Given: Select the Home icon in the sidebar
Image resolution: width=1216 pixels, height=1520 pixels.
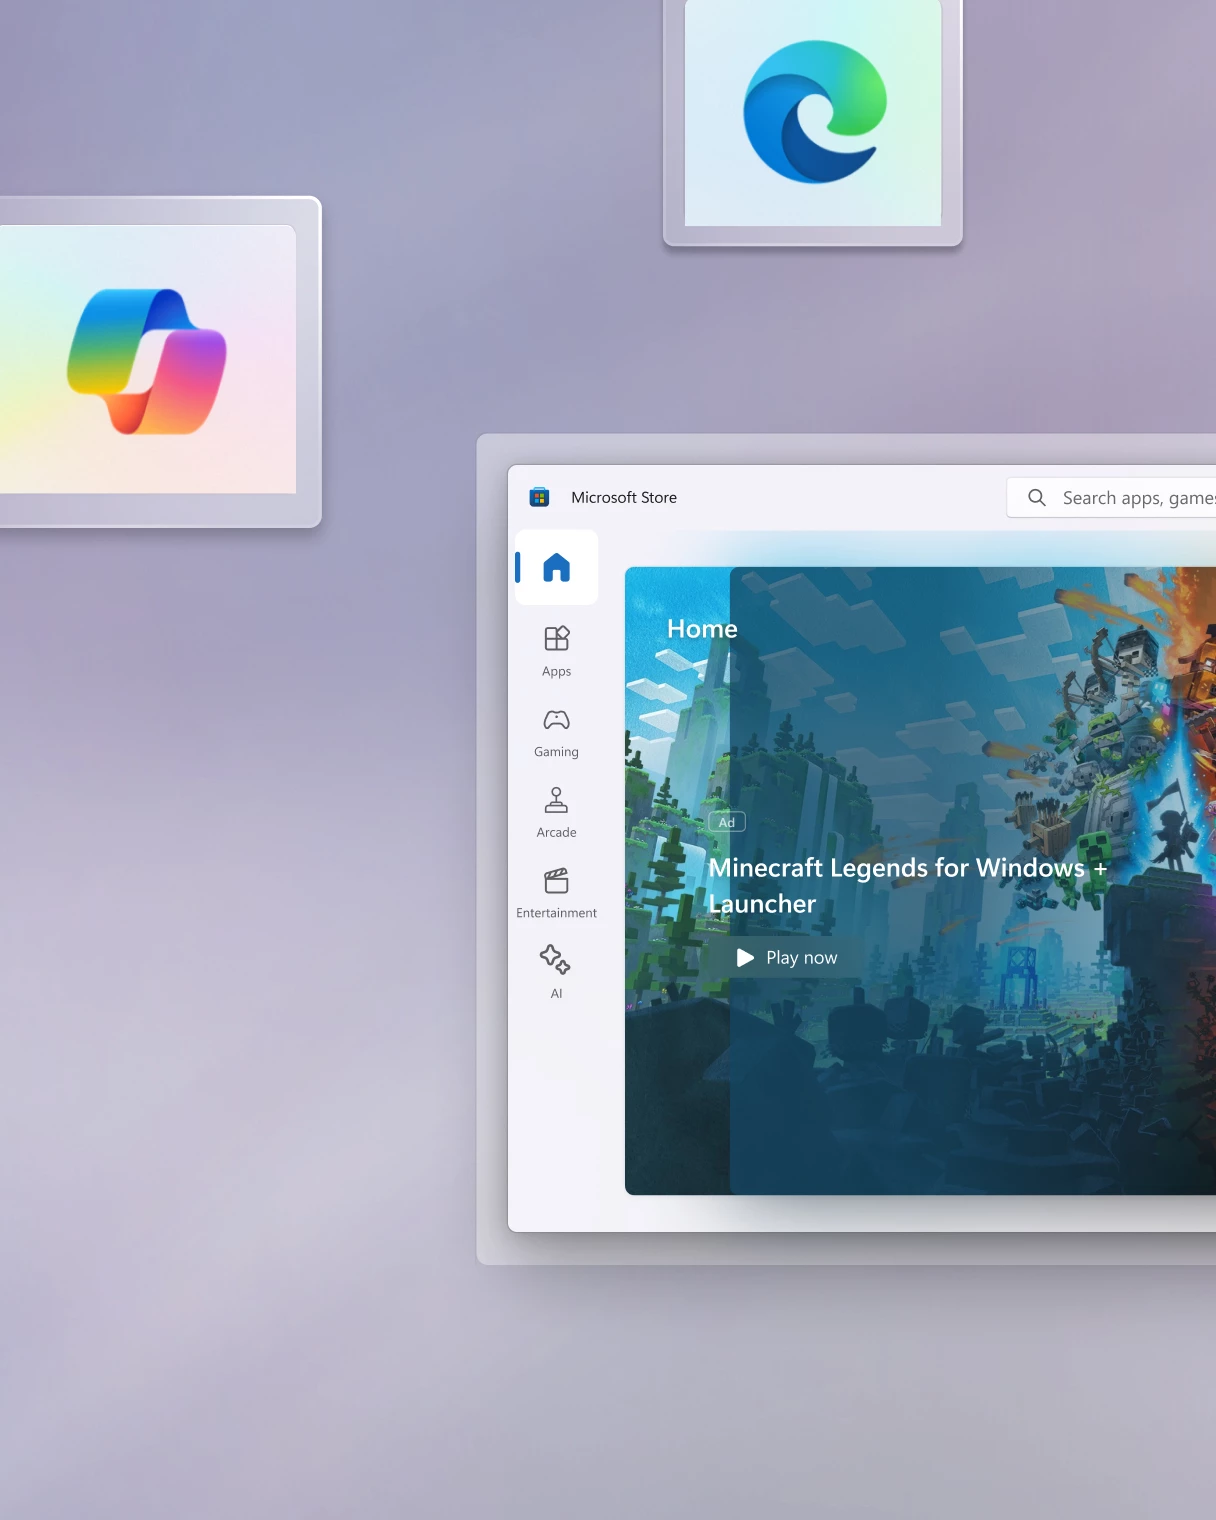Looking at the screenshot, I should click(x=556, y=567).
